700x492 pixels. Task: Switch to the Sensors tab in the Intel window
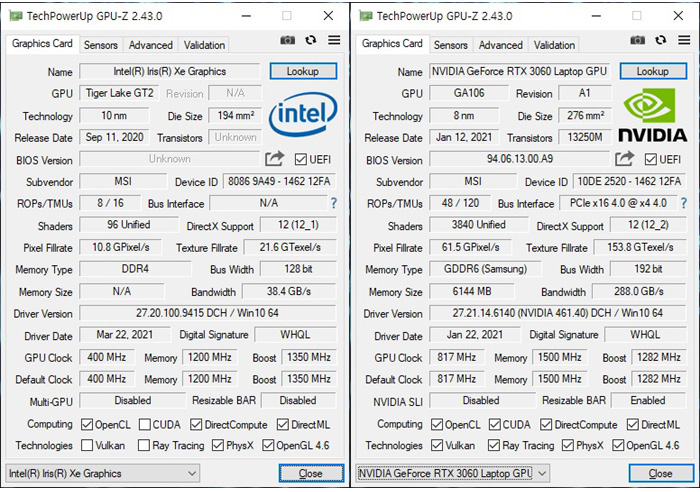click(100, 45)
